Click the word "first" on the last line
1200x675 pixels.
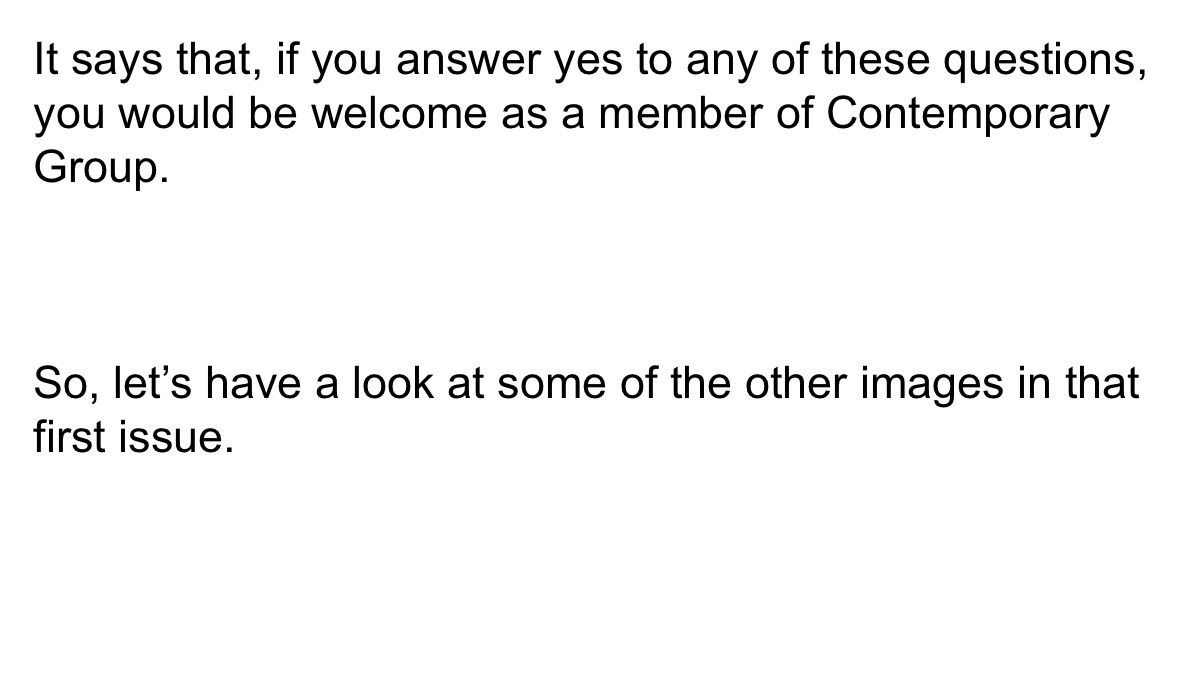pyautogui.click(x=70, y=437)
